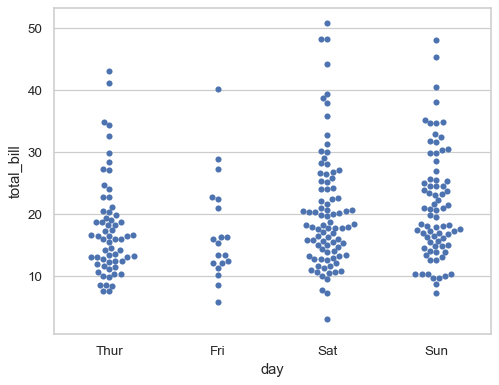Viewport: 499px width, 385px height.
Task: Click the y-axis tick label 10
Action: [35, 277]
